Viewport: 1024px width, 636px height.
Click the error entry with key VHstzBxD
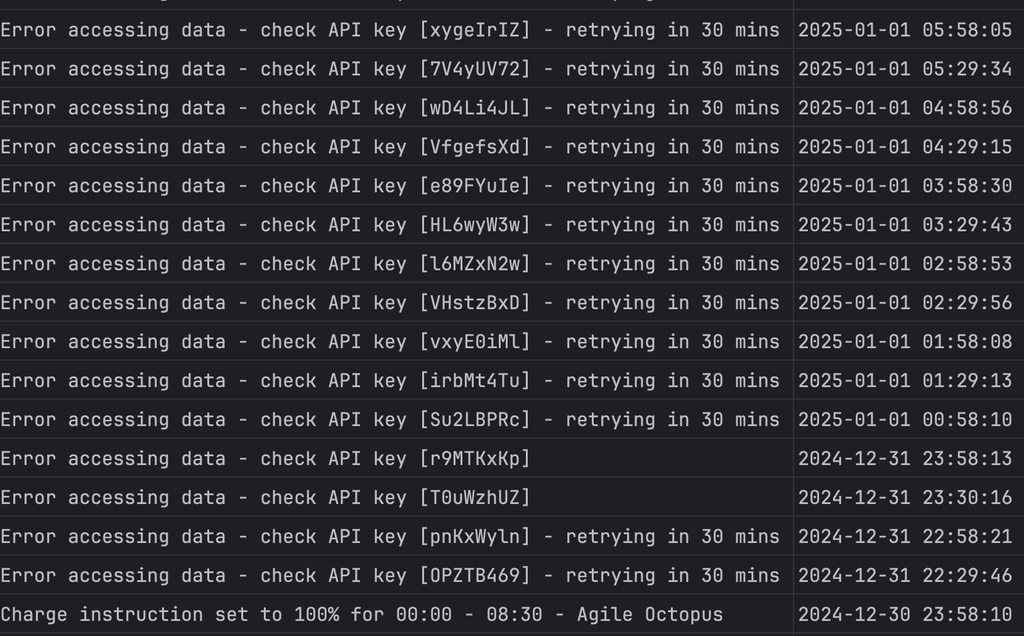pyautogui.click(x=390, y=303)
